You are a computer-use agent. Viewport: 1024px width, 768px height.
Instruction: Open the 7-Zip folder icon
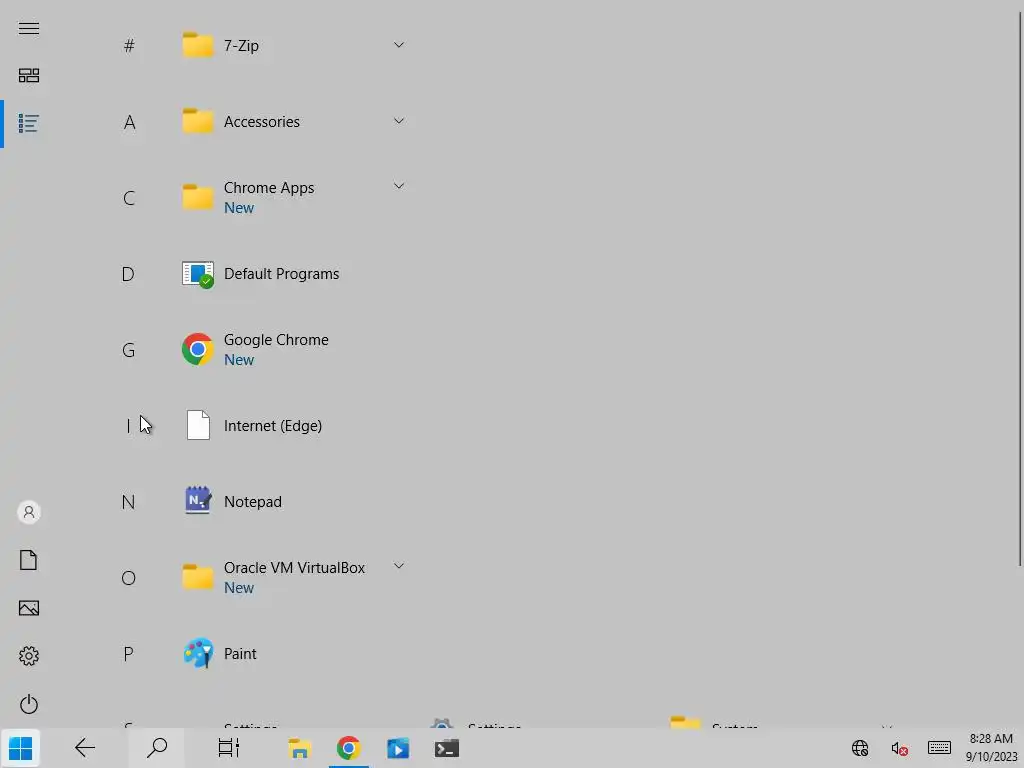tap(198, 46)
